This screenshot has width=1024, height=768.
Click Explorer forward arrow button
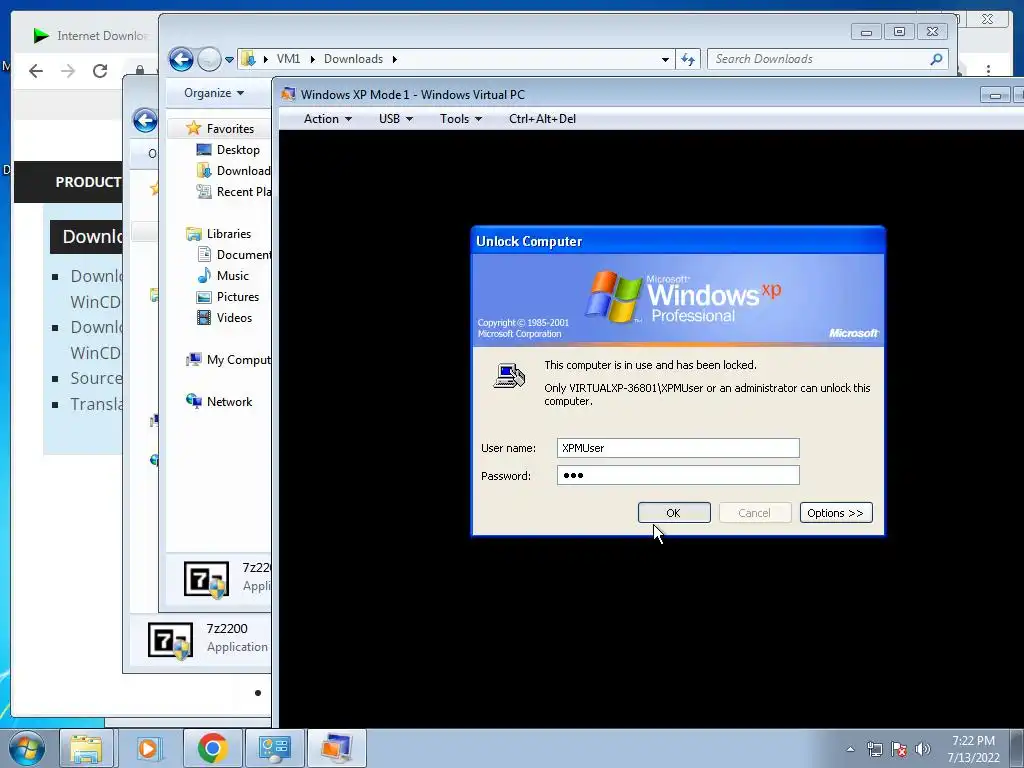[209, 59]
